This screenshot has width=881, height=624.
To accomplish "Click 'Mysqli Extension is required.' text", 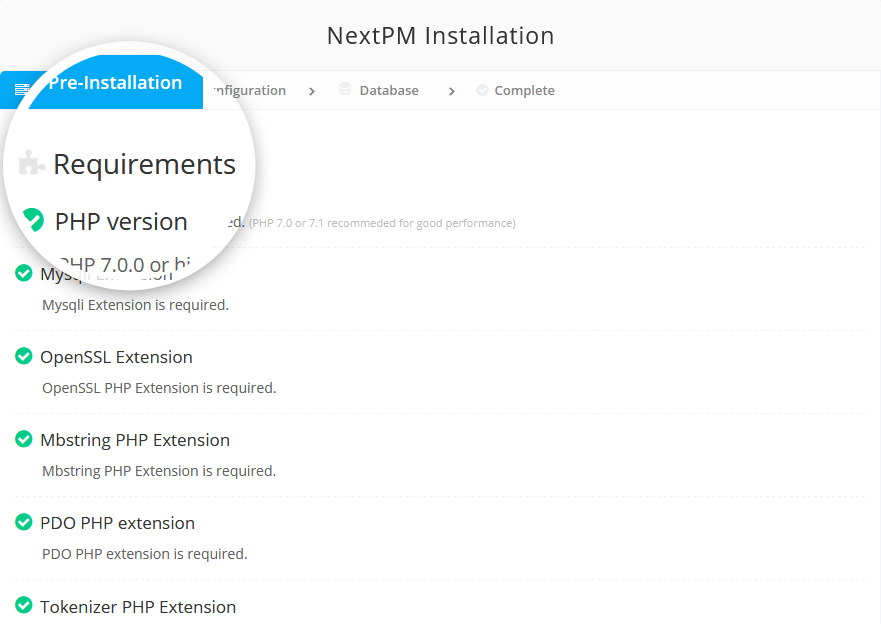I will click(135, 305).
